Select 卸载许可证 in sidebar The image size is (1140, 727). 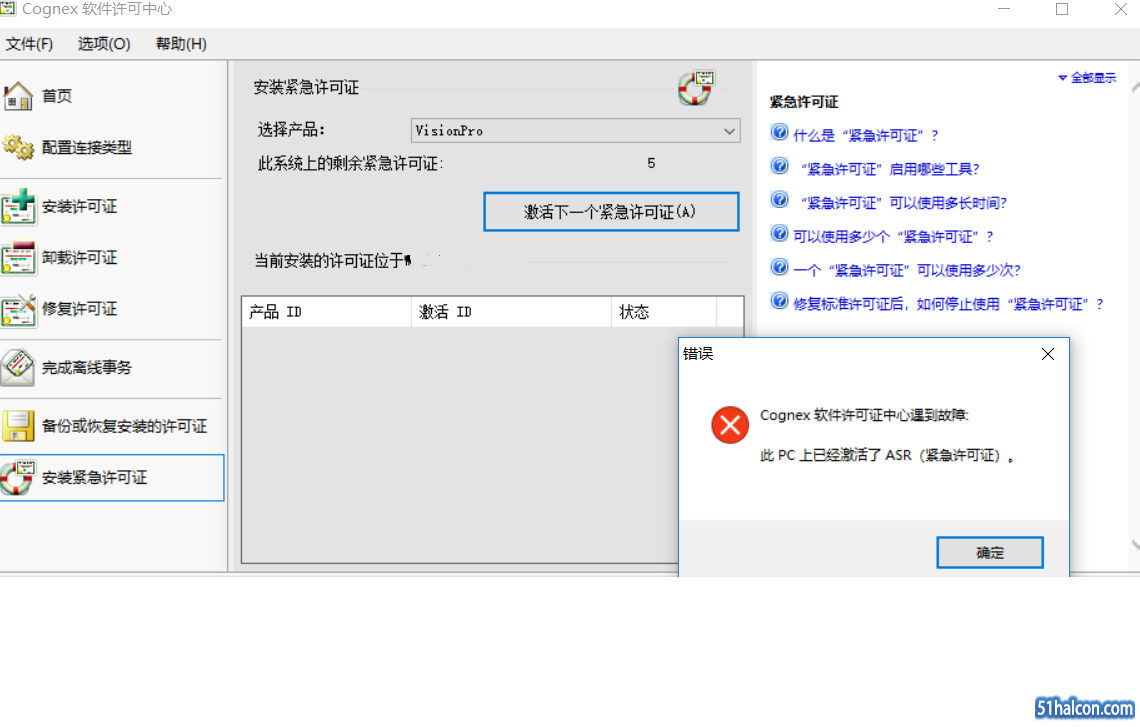click(79, 257)
